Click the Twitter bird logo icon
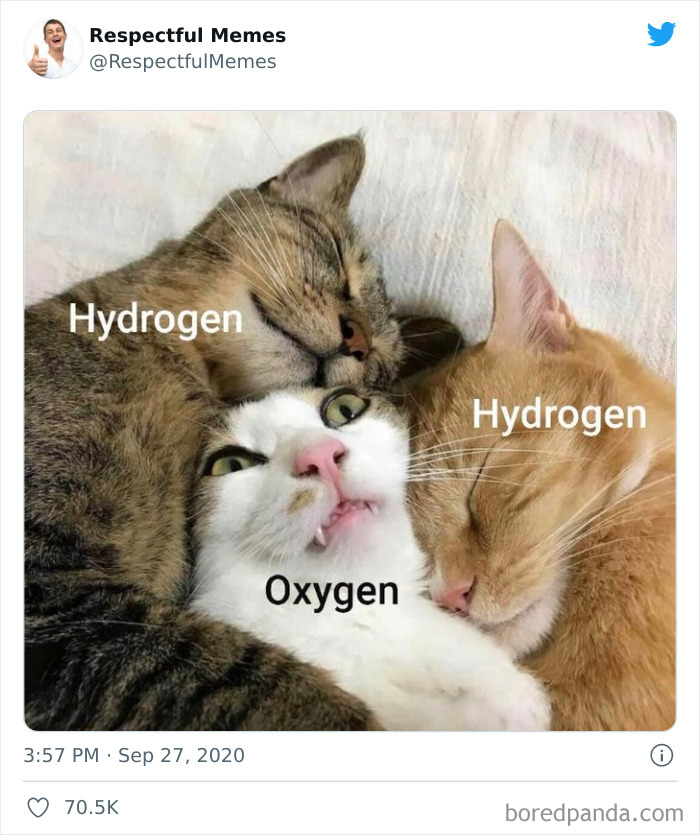This screenshot has height=835, width=700. (x=661, y=35)
